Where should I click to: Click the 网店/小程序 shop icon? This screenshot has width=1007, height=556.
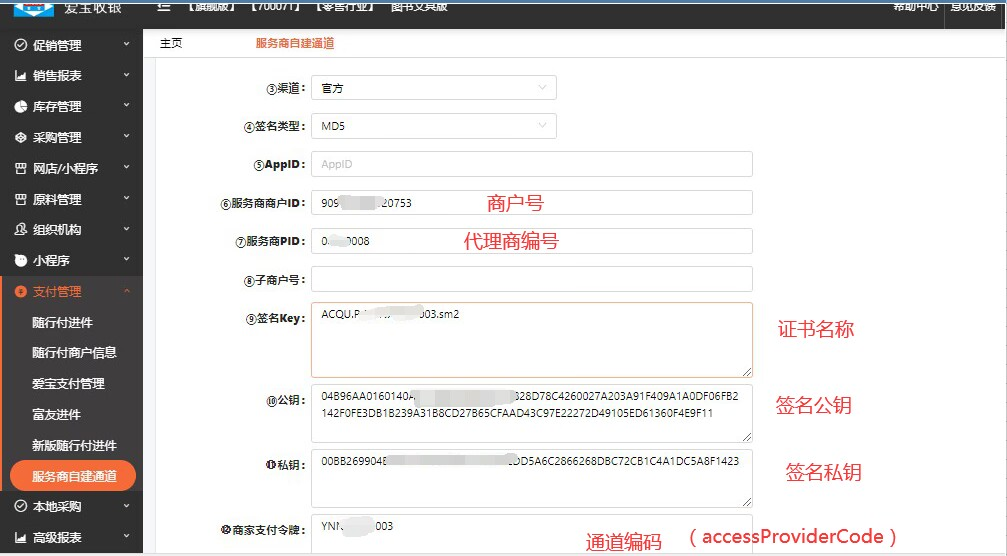(20, 169)
